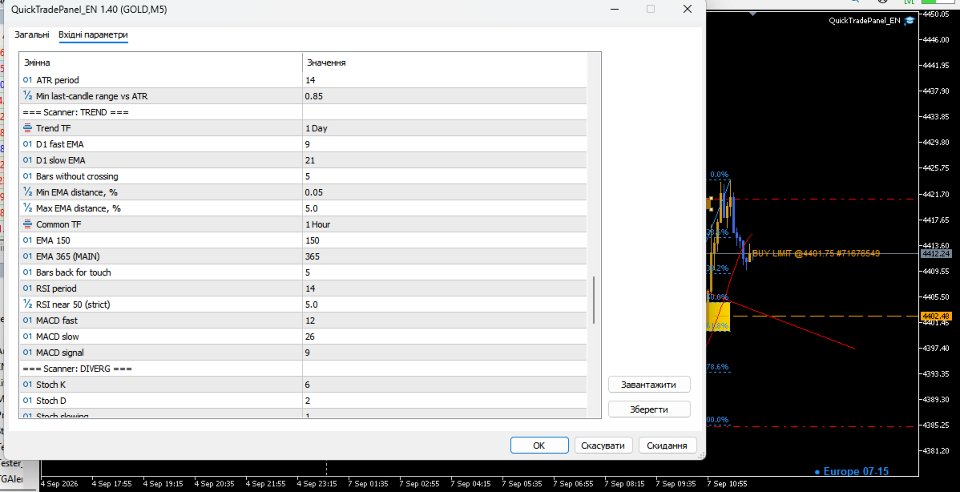The image size is (960, 492).
Task: Click the integer icon beside EMA 365 (MAIN)
Action: coord(28,256)
